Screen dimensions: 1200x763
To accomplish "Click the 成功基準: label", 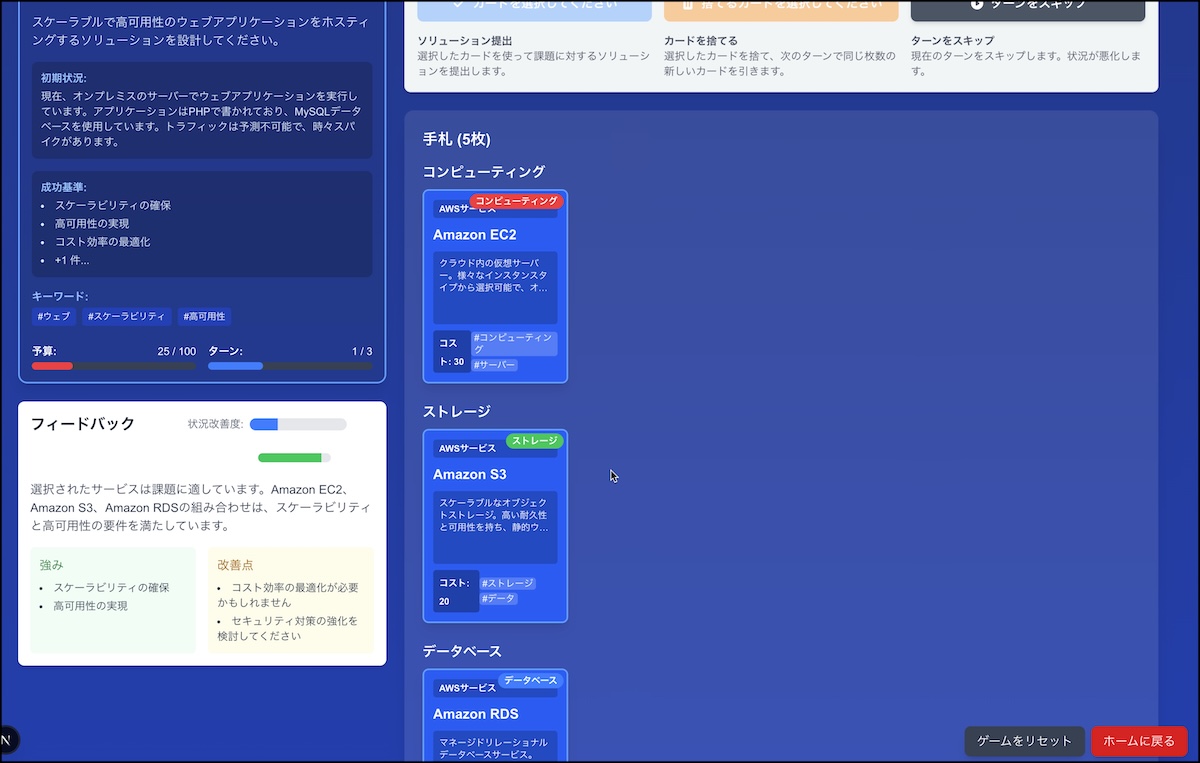I will pos(63,187).
